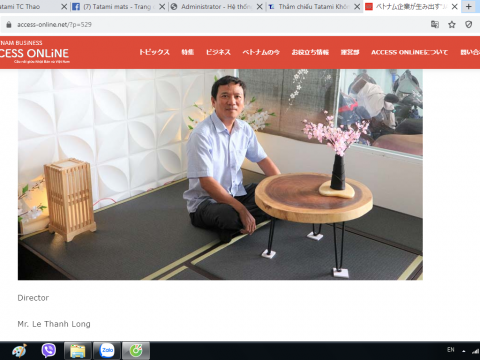
Task: Open the トピックス menu item
Action: [x=154, y=52]
